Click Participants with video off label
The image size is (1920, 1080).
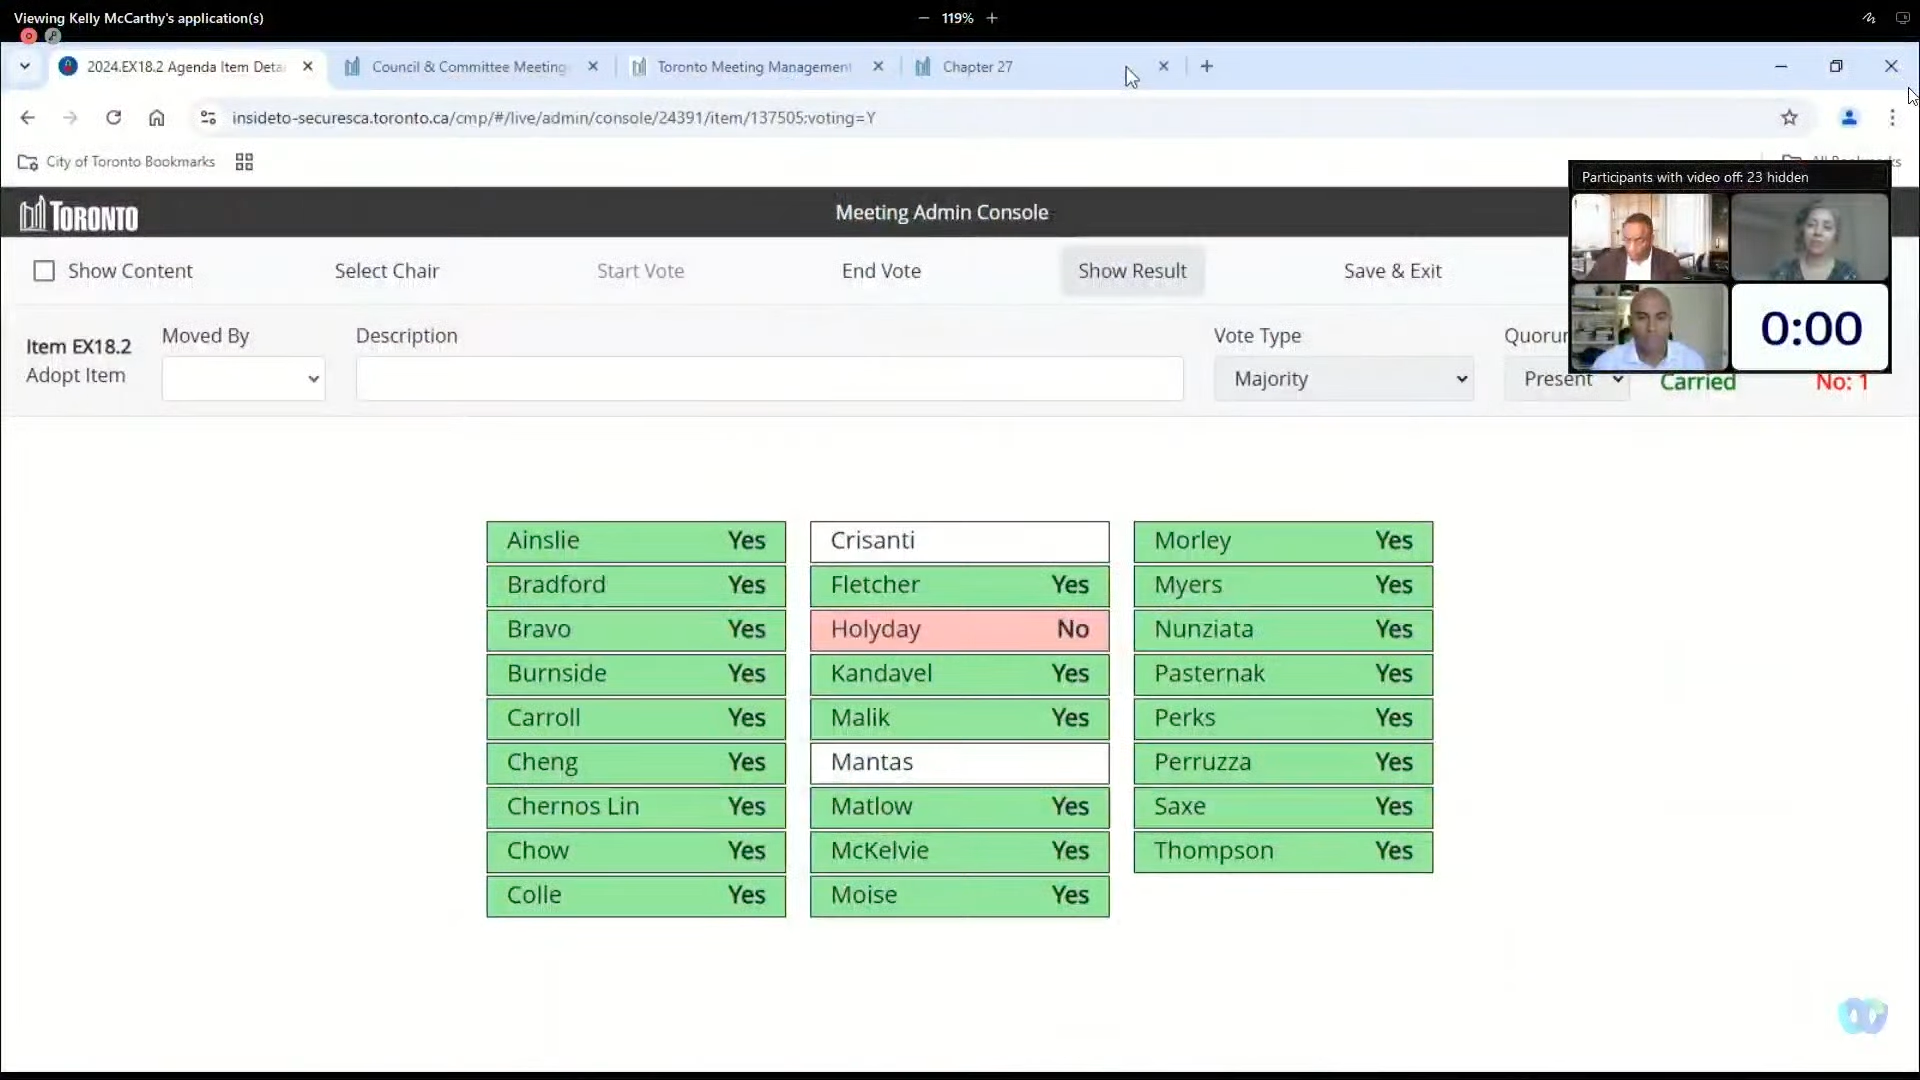(1695, 177)
